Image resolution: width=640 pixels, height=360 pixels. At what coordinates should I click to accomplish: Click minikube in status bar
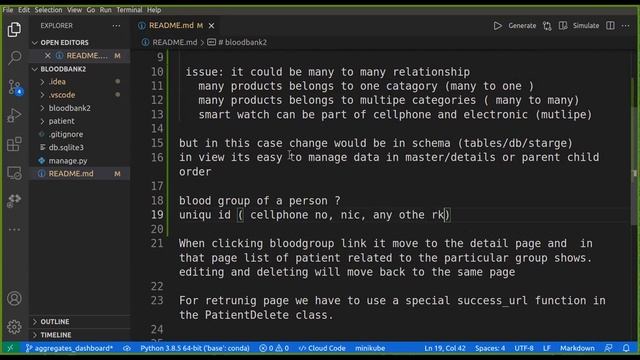tap(370, 348)
